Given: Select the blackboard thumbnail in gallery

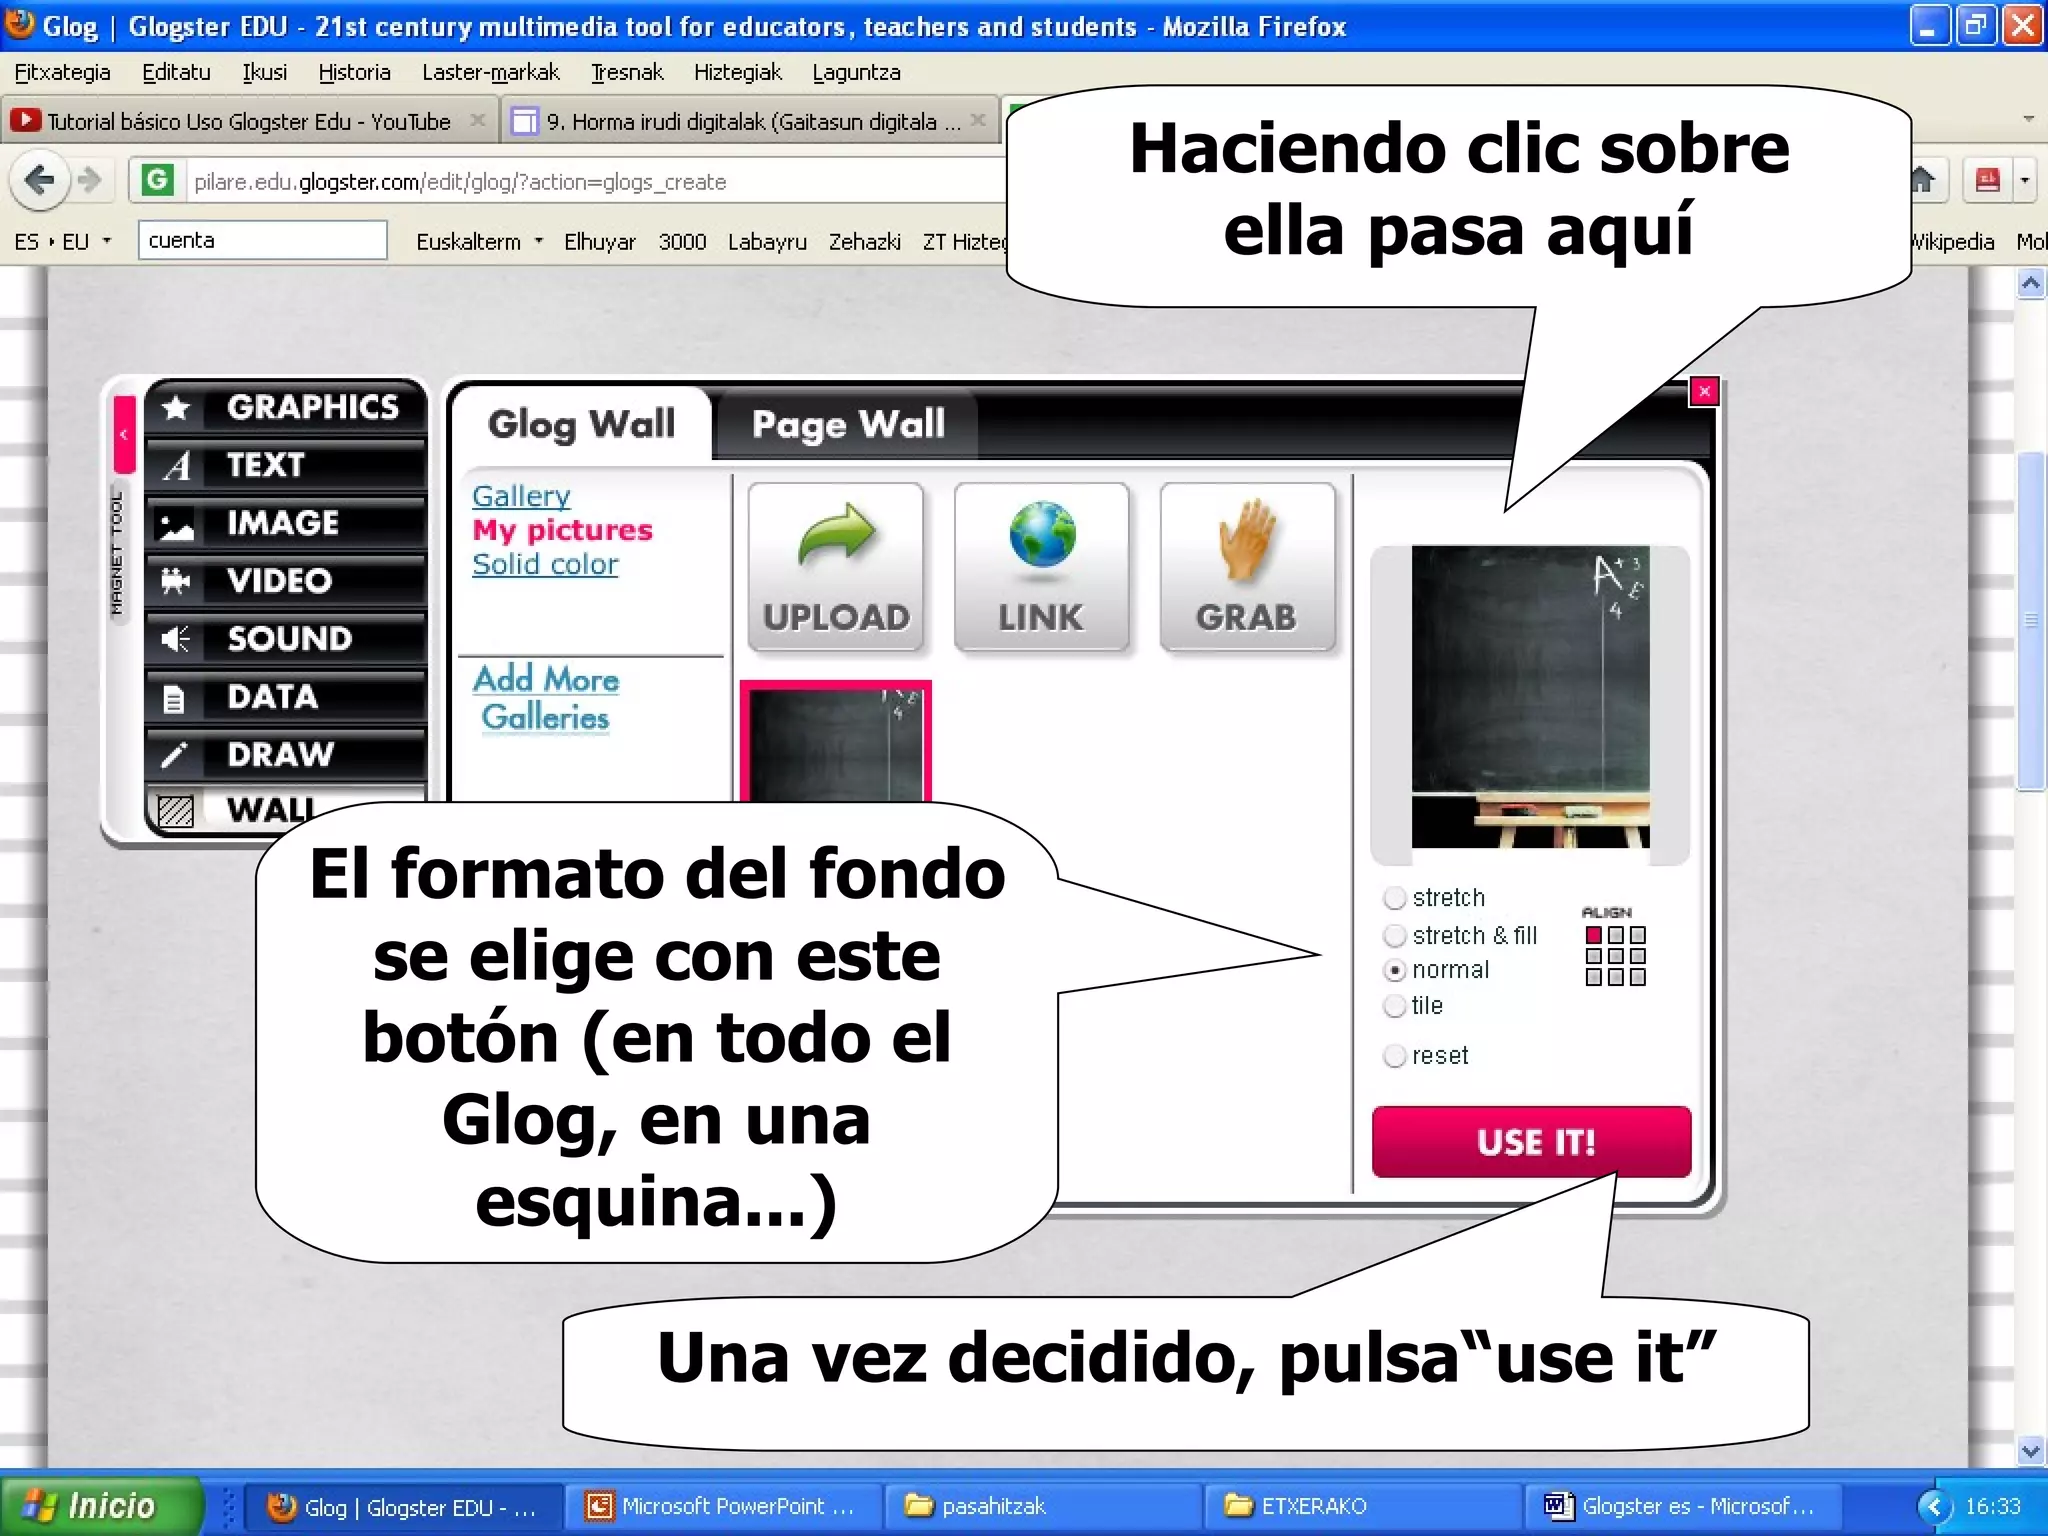Looking at the screenshot, I should [x=836, y=742].
